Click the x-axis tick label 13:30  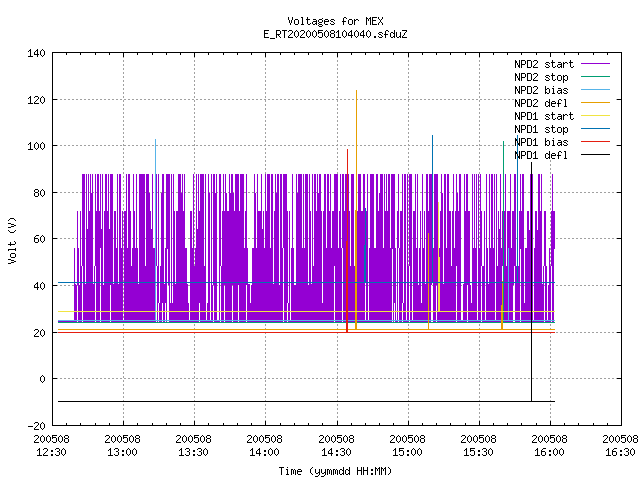tap(193, 452)
